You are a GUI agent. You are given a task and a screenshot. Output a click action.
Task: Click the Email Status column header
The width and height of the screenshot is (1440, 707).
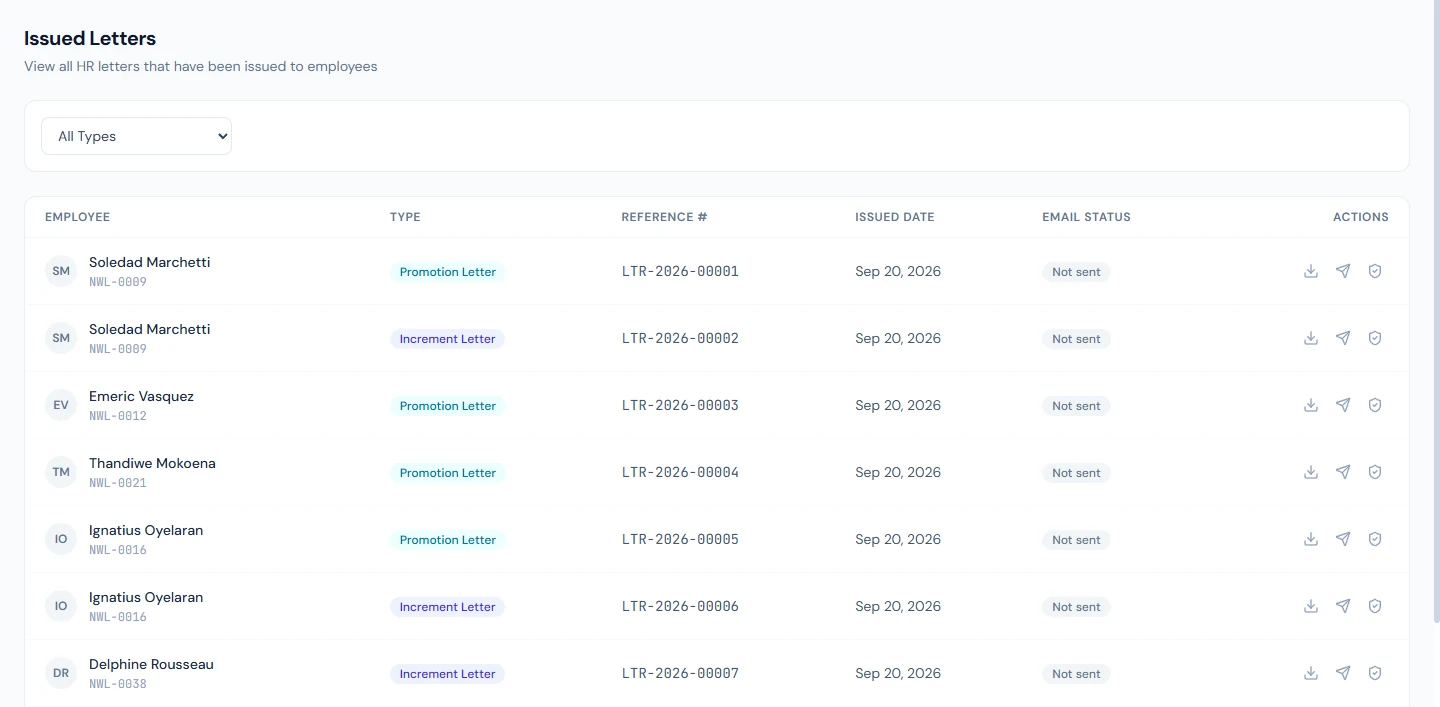[1086, 217]
